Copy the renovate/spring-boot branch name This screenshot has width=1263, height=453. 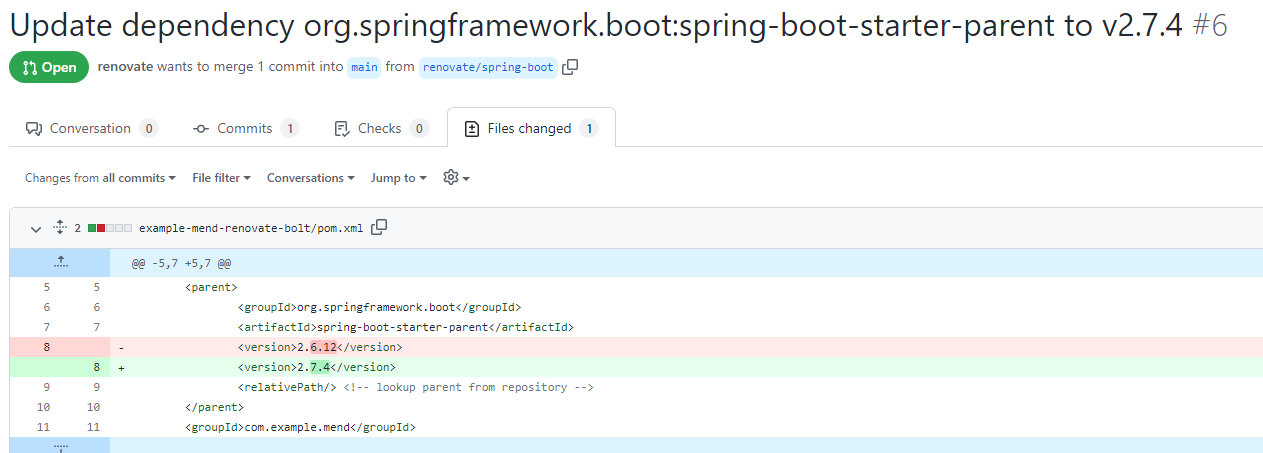click(x=570, y=67)
